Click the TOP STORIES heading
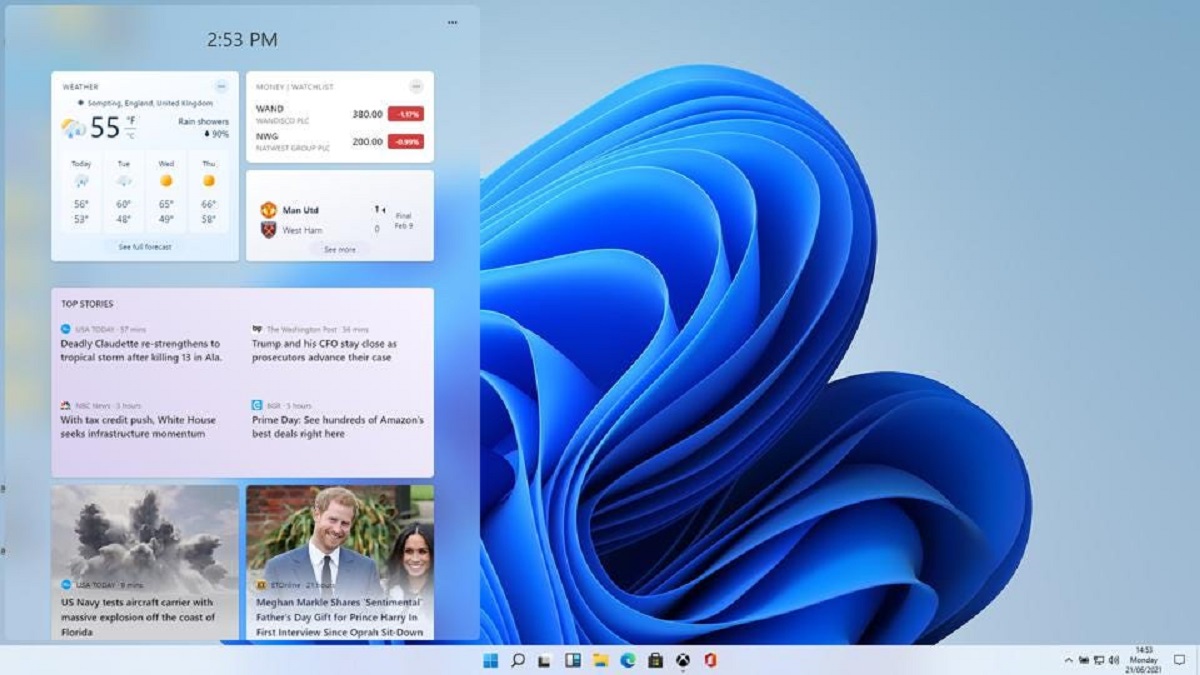1200x675 pixels. (87, 303)
